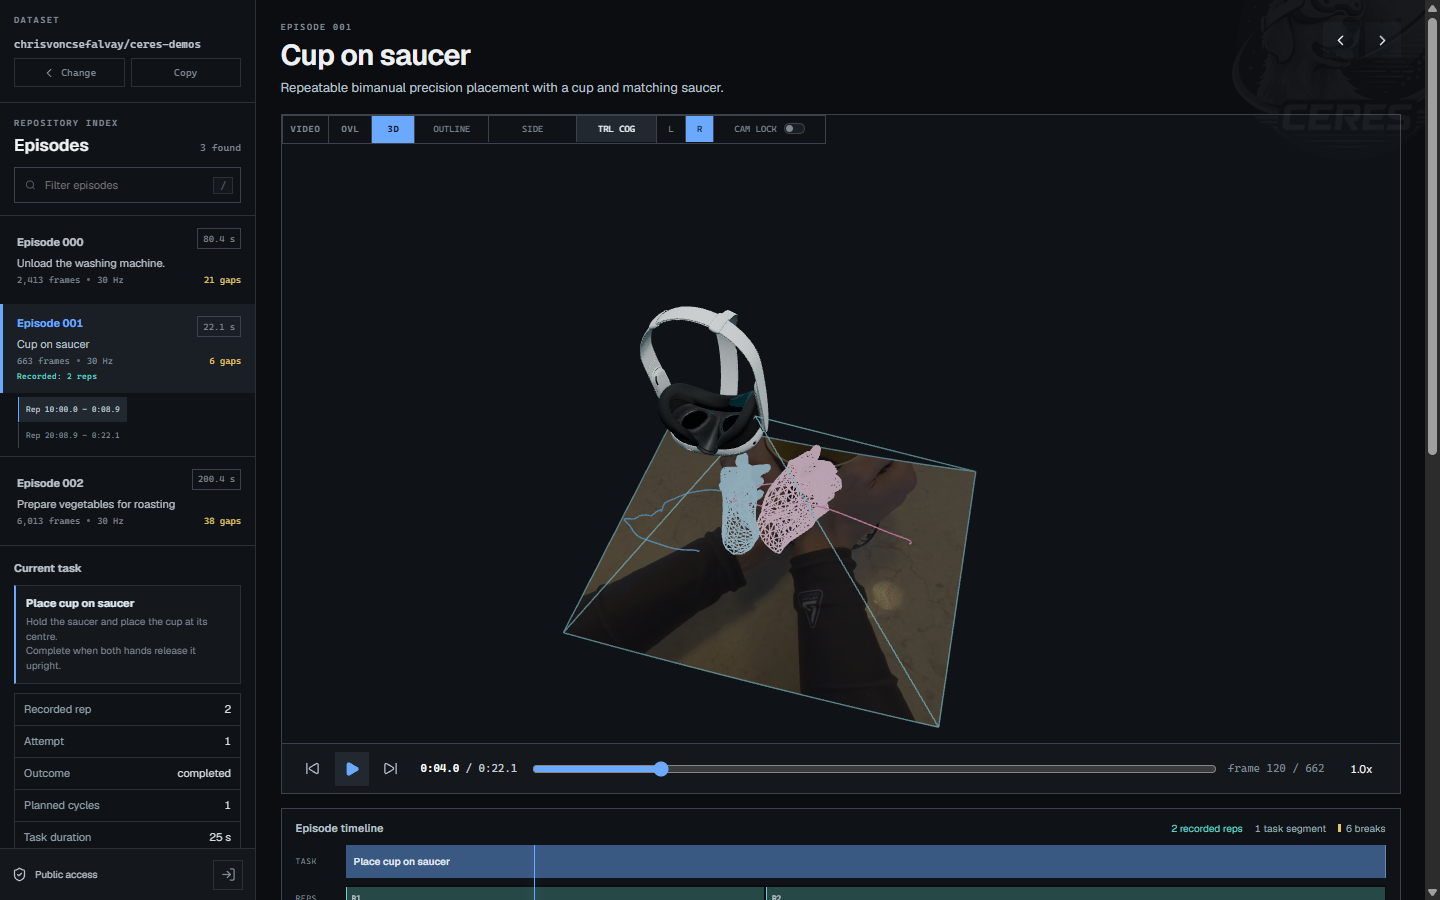Click the 2 recorded reps label

pyautogui.click(x=1207, y=829)
